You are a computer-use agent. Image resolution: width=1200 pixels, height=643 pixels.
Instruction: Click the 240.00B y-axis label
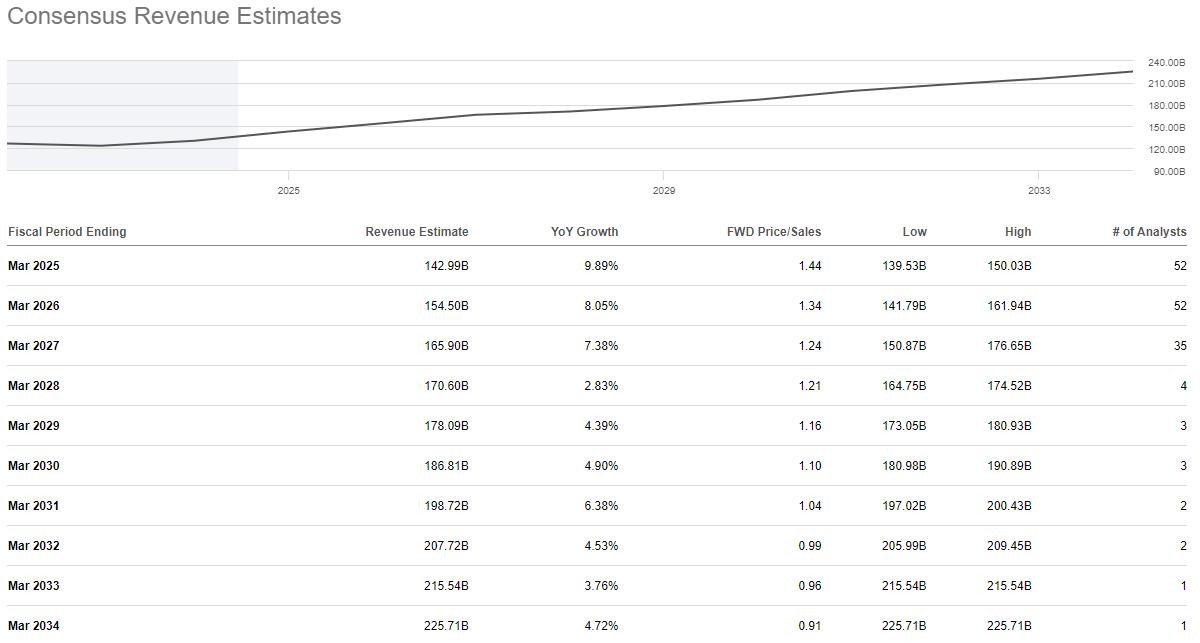point(1166,63)
